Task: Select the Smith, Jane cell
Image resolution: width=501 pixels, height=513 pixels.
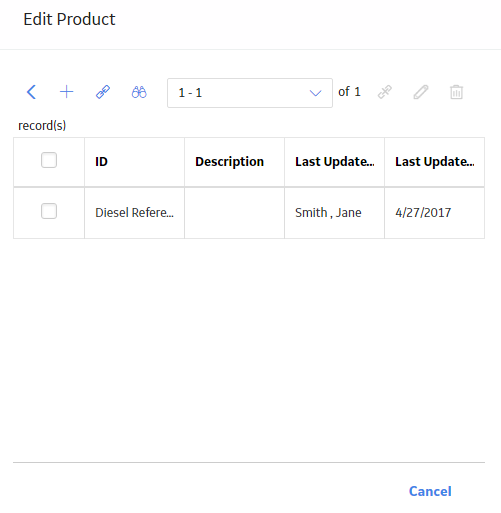Action: (x=334, y=213)
